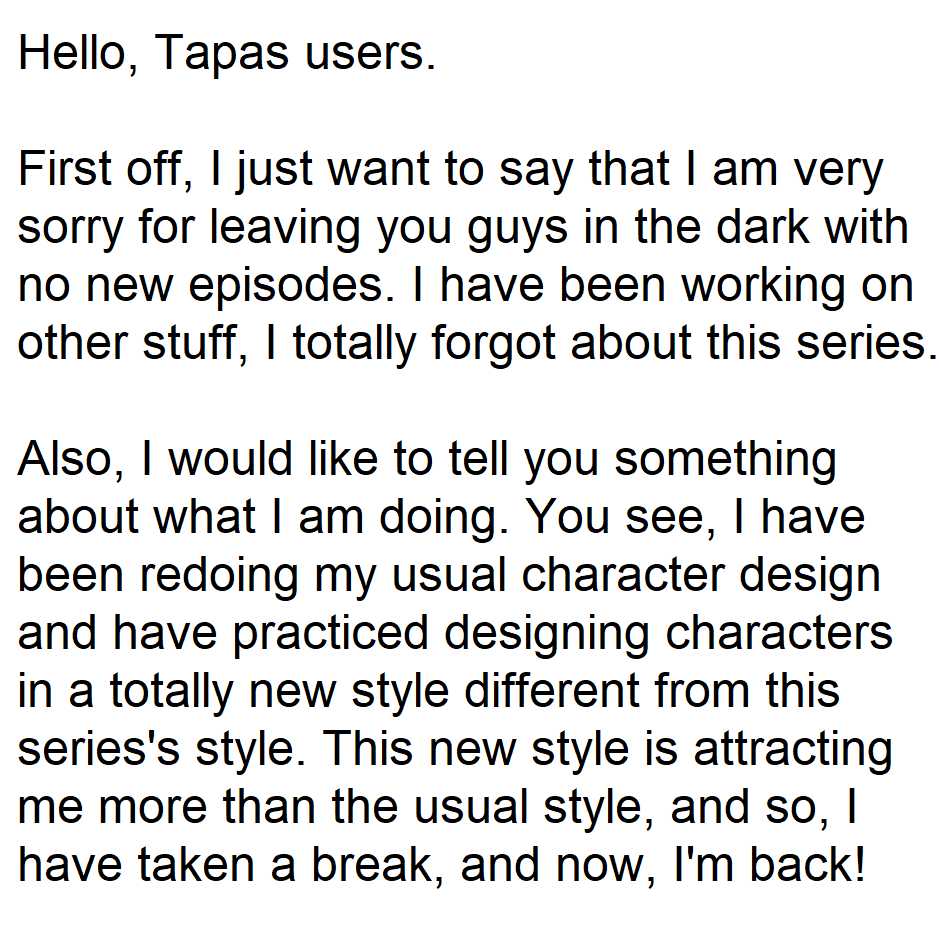
Task: Click the words "First off"
Action: tap(103, 169)
